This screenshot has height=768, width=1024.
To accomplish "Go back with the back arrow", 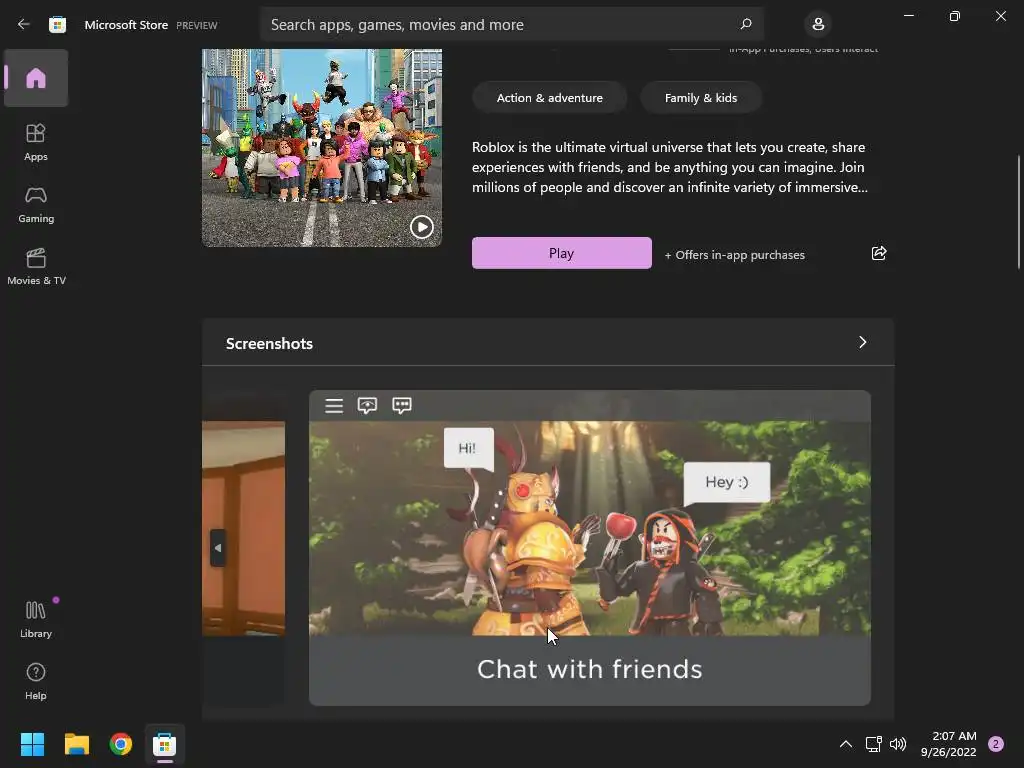I will click(x=24, y=24).
